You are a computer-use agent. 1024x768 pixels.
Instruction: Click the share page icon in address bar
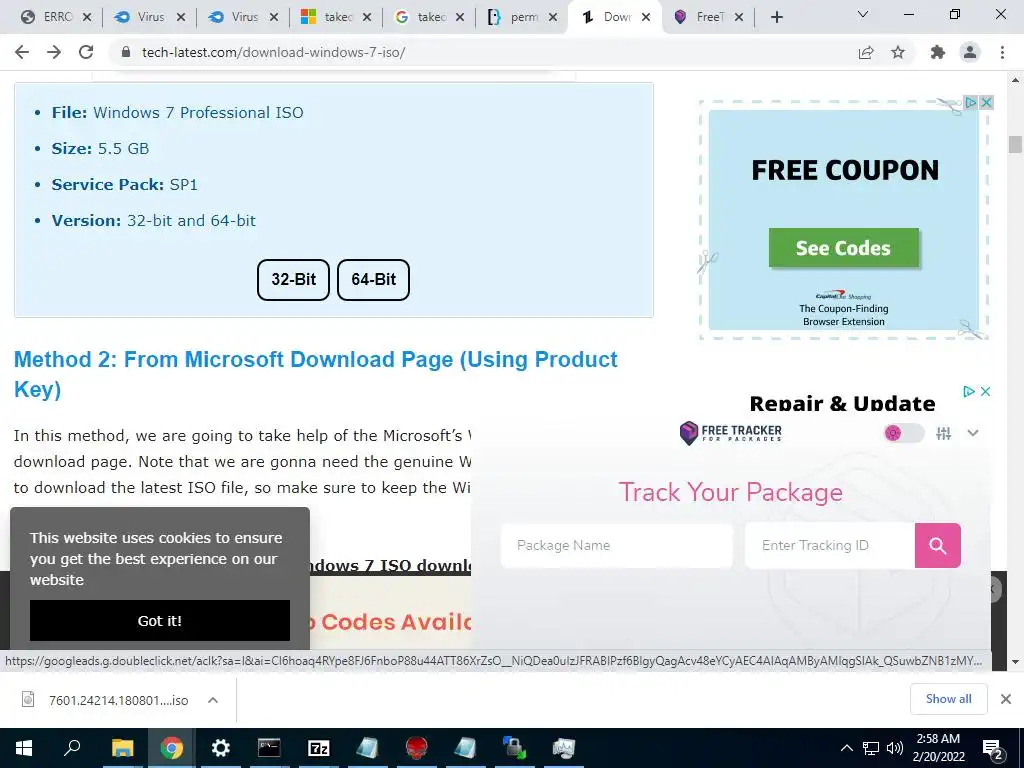(866, 52)
